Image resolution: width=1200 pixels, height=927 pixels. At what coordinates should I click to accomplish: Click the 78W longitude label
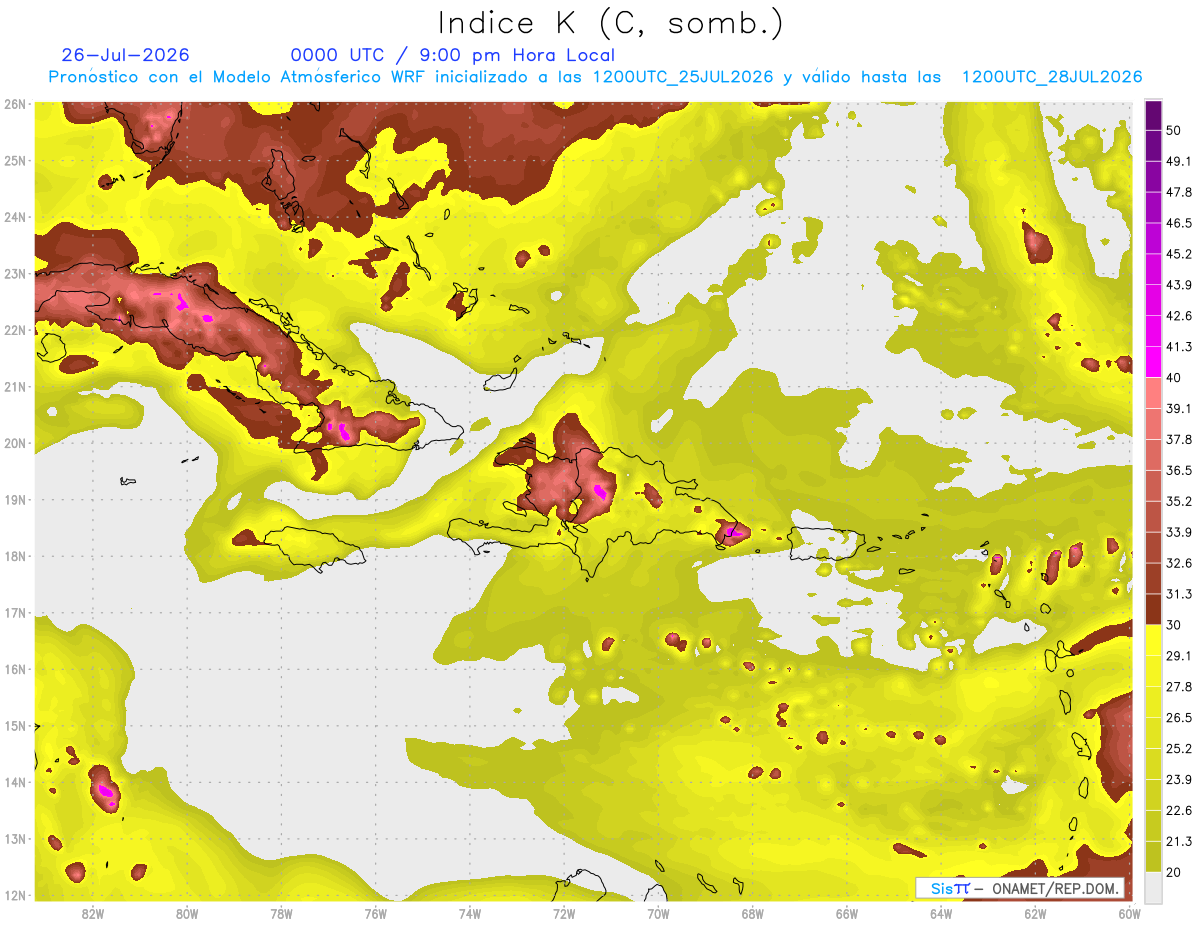point(281,913)
